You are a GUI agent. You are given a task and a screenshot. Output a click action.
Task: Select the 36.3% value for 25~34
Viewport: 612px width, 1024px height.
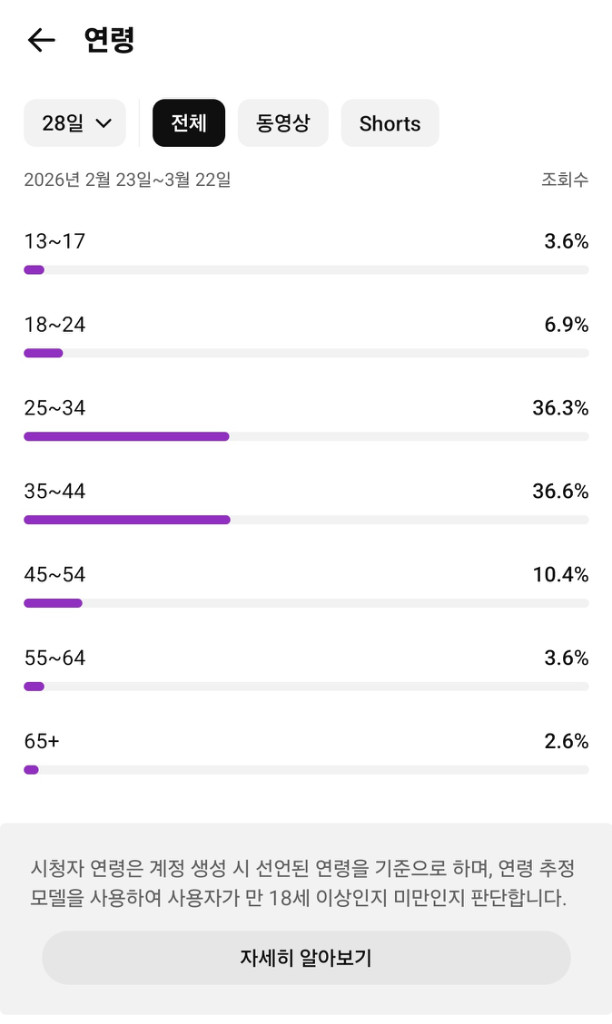point(560,408)
